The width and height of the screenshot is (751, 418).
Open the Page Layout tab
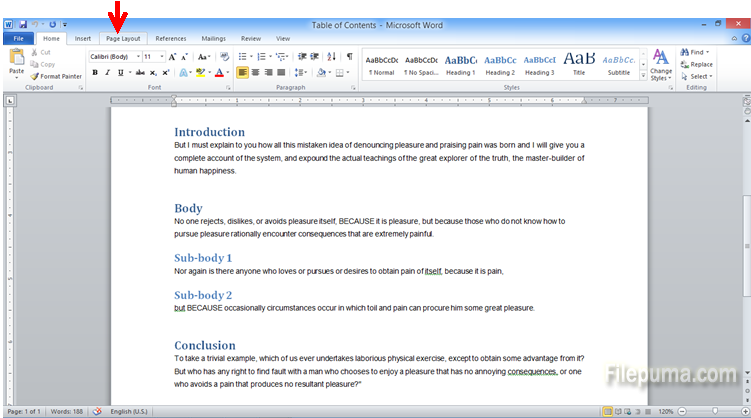(124, 38)
